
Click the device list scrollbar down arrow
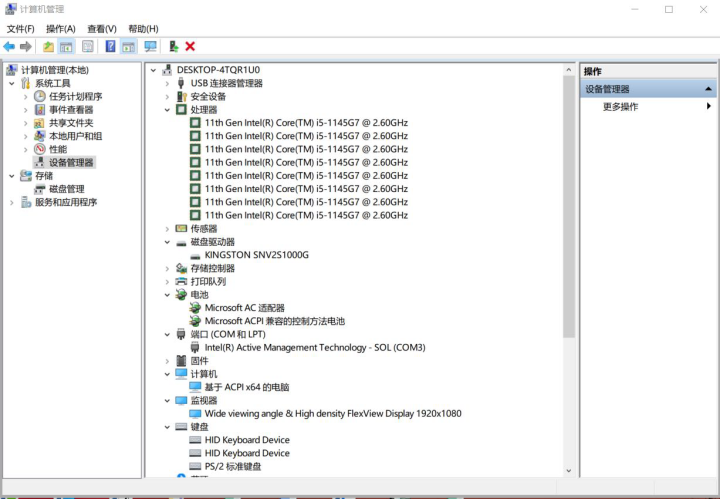[569, 471]
